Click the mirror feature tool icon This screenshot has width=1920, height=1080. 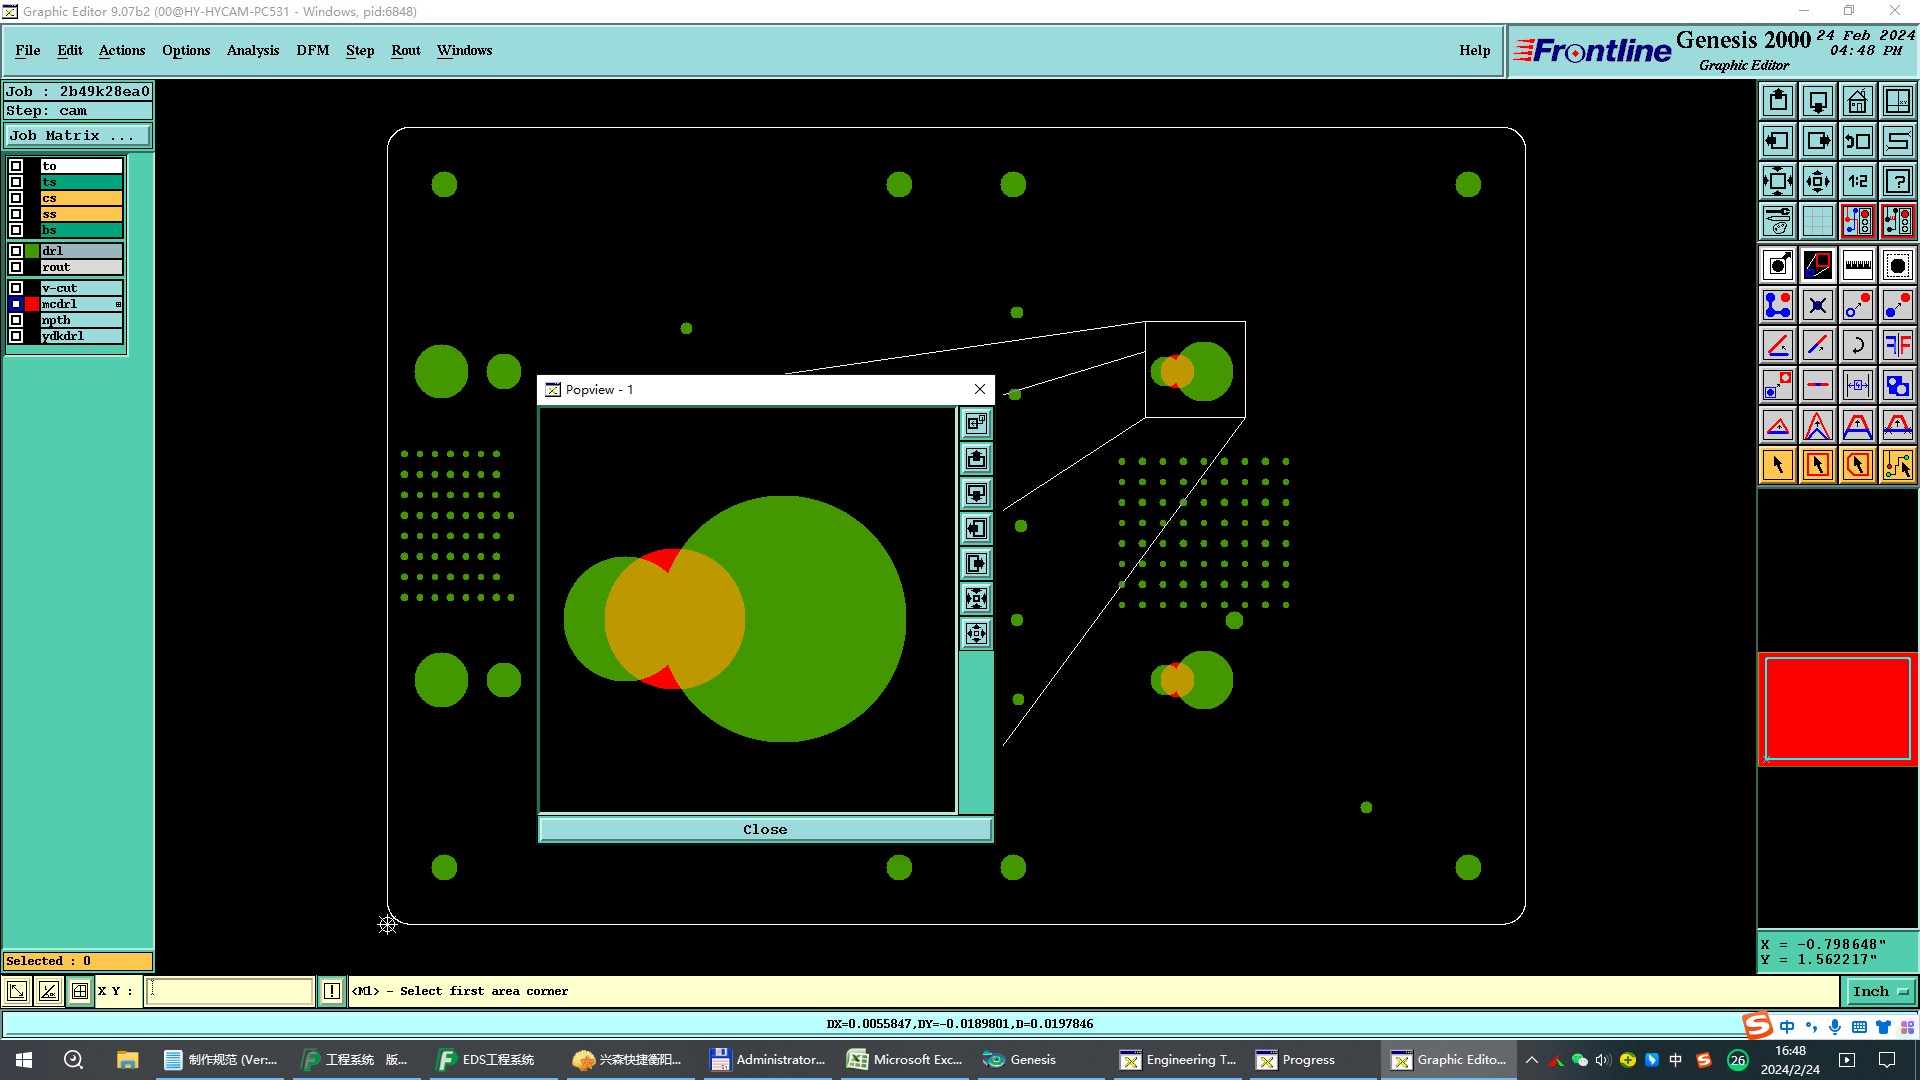(x=1897, y=345)
